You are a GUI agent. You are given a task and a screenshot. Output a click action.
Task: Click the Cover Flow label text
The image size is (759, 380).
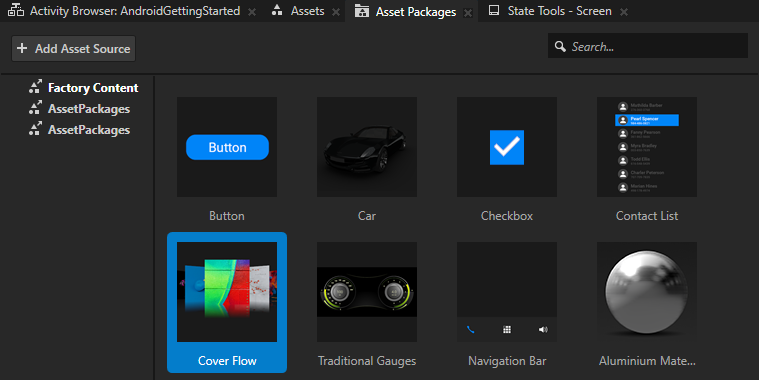point(227,361)
